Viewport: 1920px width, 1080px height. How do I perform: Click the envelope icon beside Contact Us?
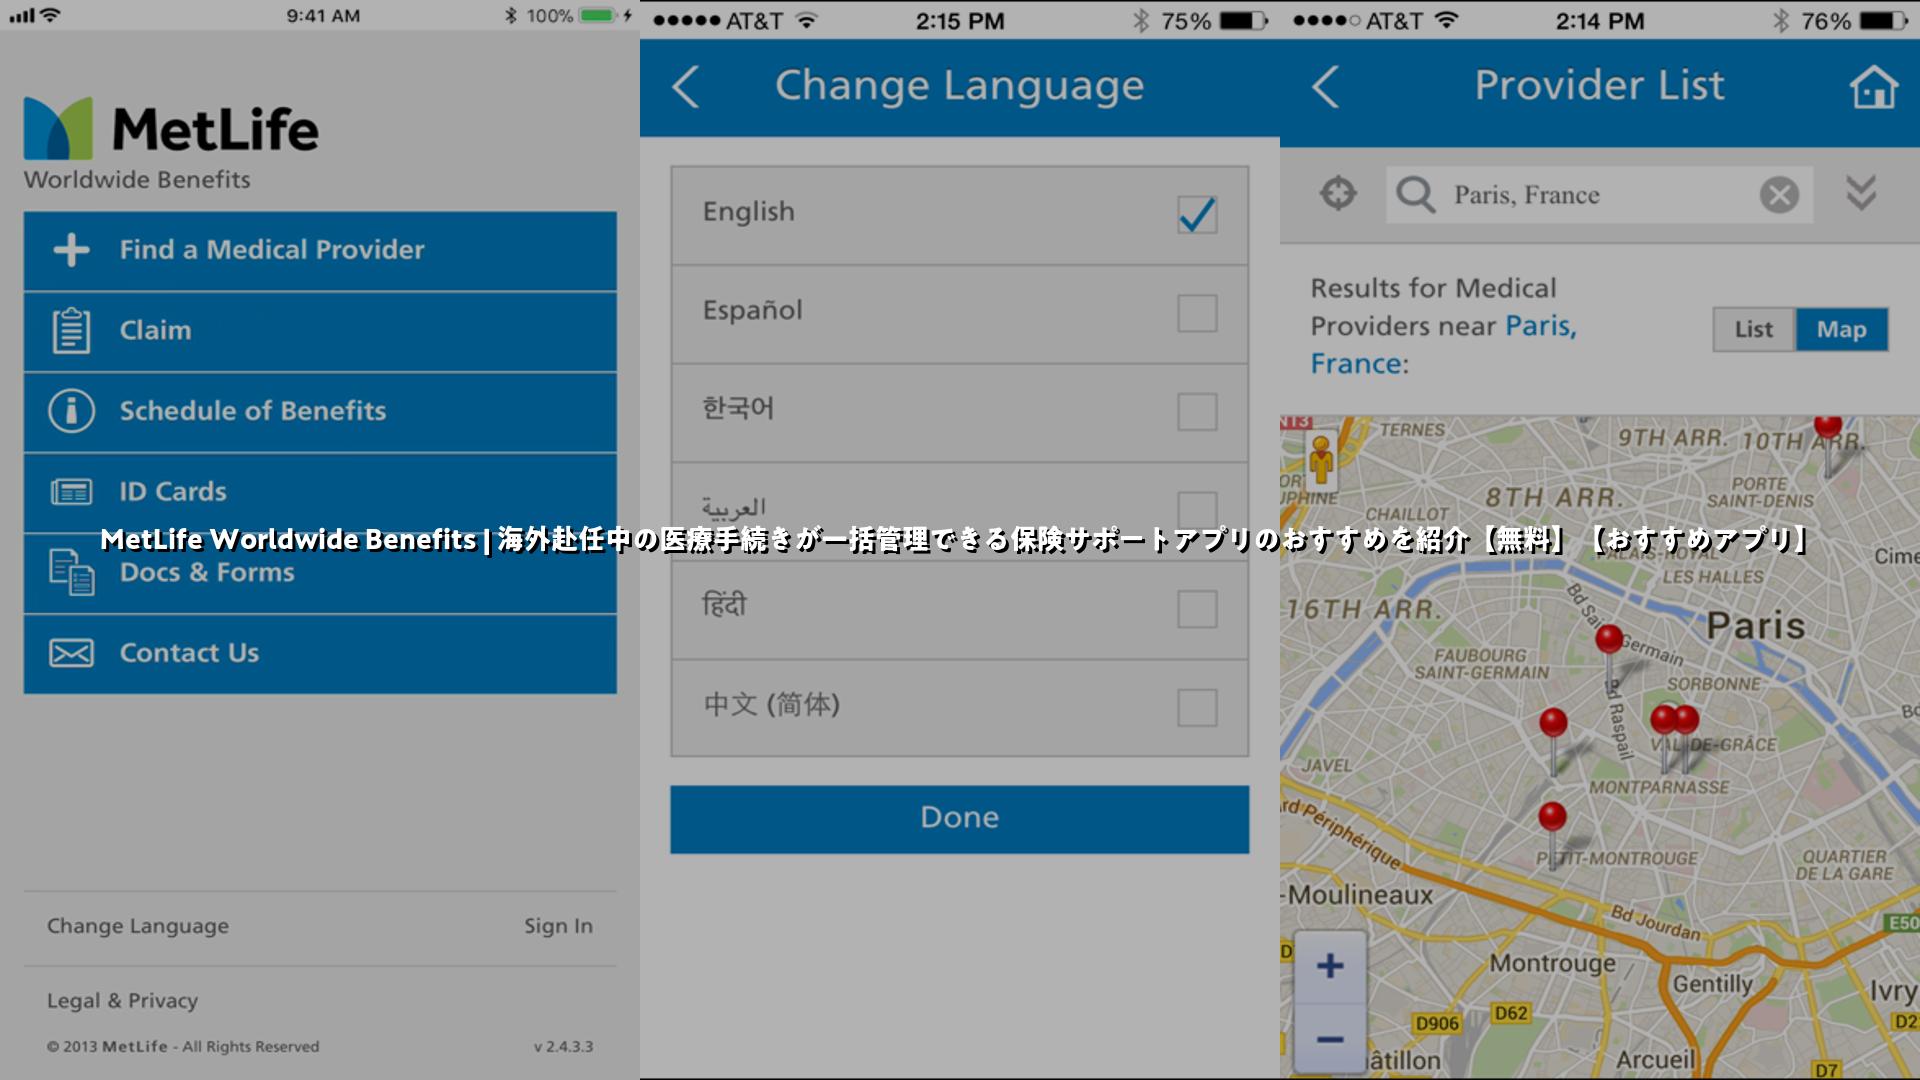click(x=71, y=653)
